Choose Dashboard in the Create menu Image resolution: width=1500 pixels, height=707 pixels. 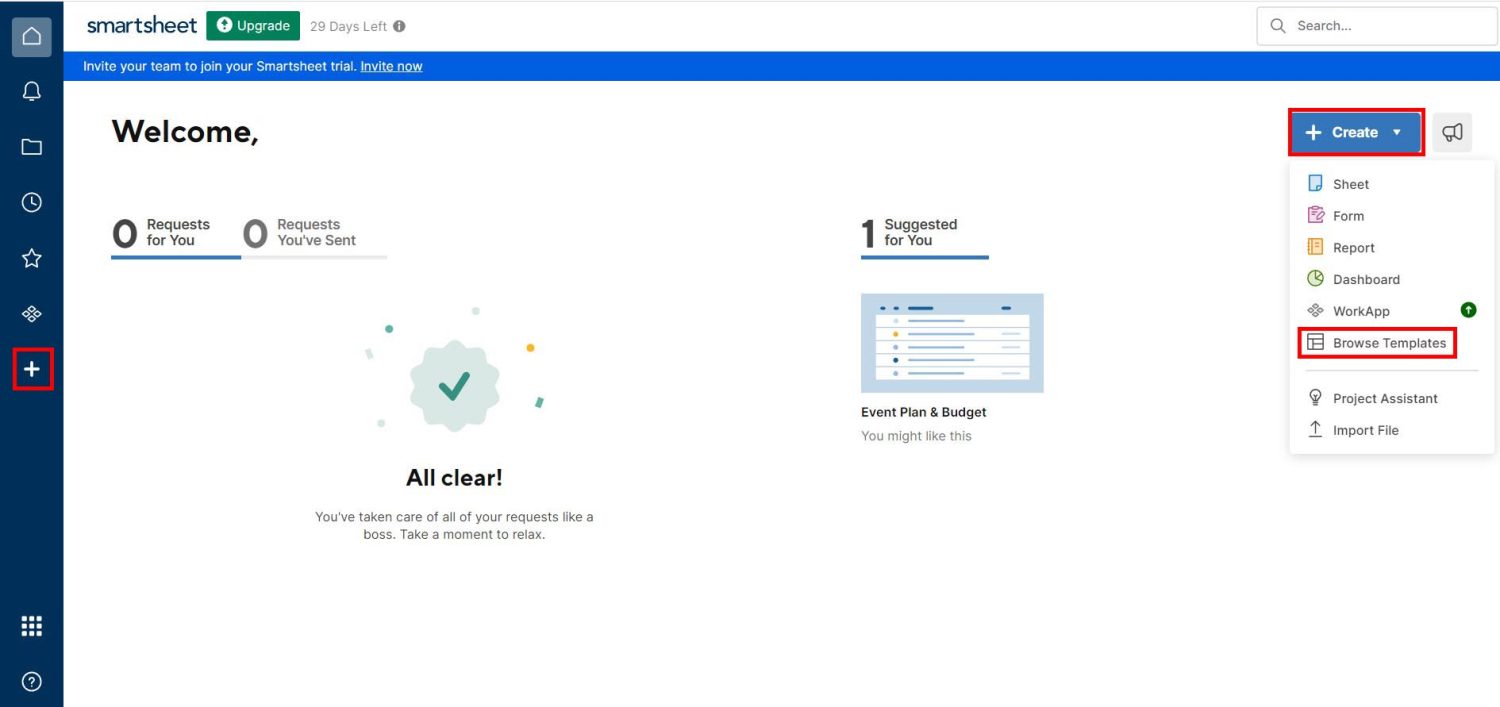tap(1367, 279)
